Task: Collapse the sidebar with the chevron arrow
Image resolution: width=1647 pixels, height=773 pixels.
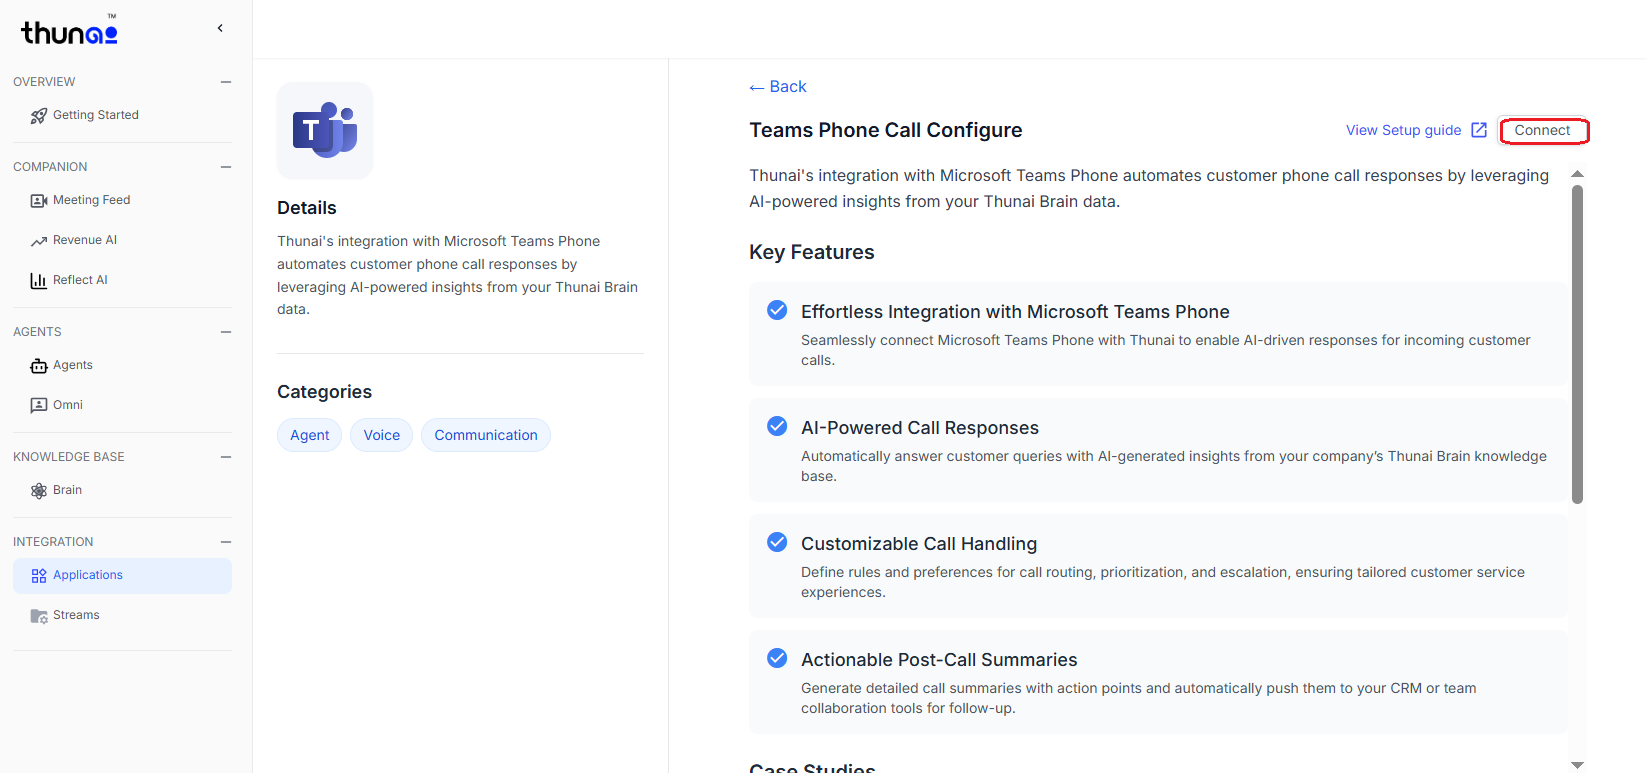Action: coord(220,28)
